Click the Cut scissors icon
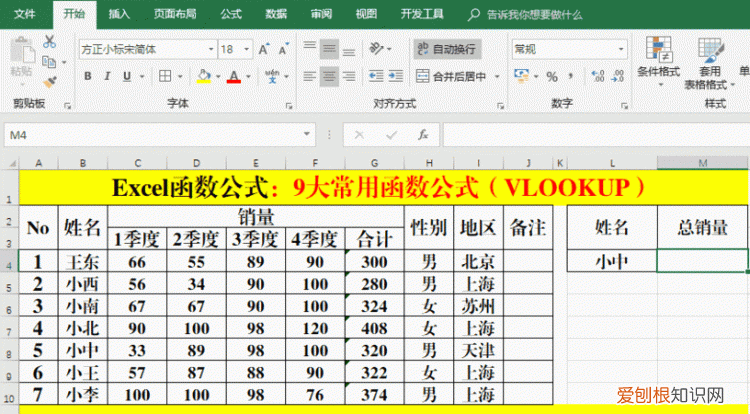Viewport: 750px width, 414px height. coord(49,42)
